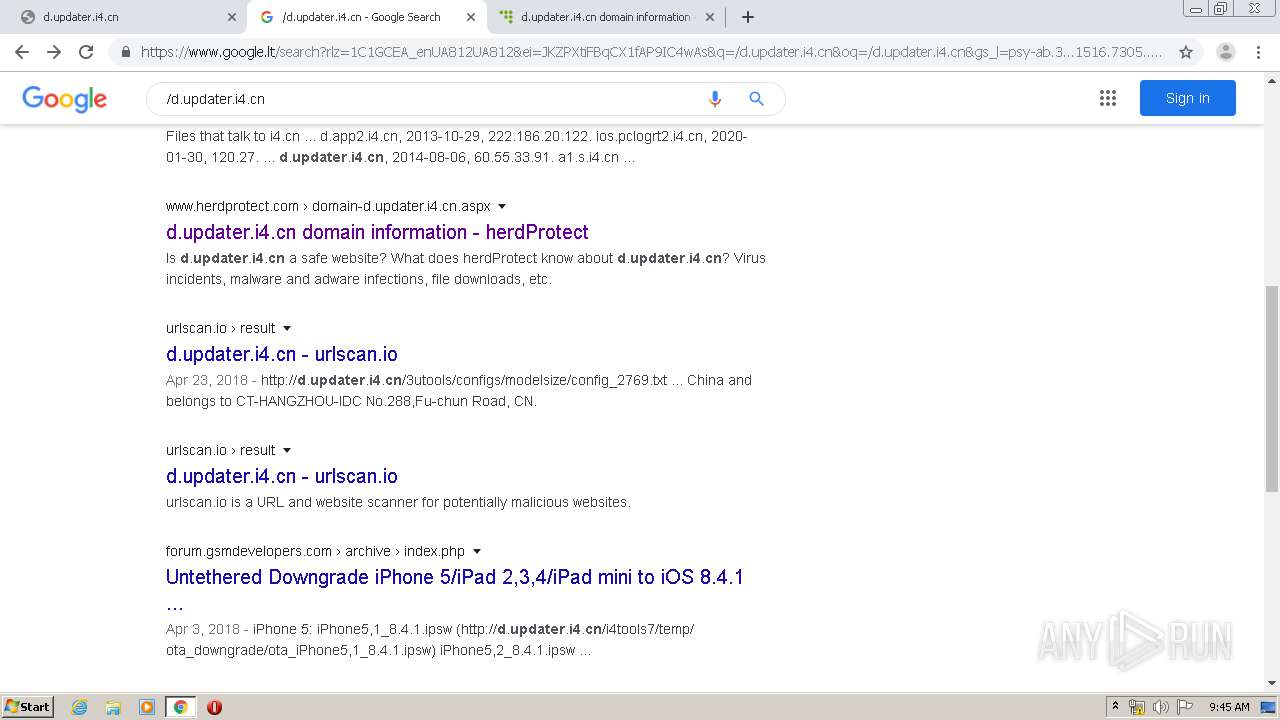Expand gsmdevelopers forum result options arrow
Screen dimensions: 1280x720
[x=477, y=552]
